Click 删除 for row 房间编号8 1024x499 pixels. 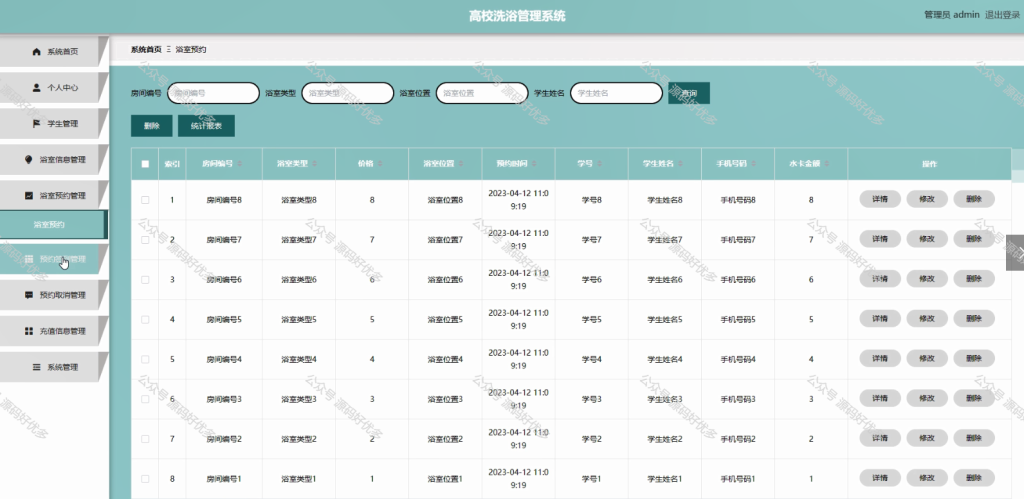click(x=974, y=199)
